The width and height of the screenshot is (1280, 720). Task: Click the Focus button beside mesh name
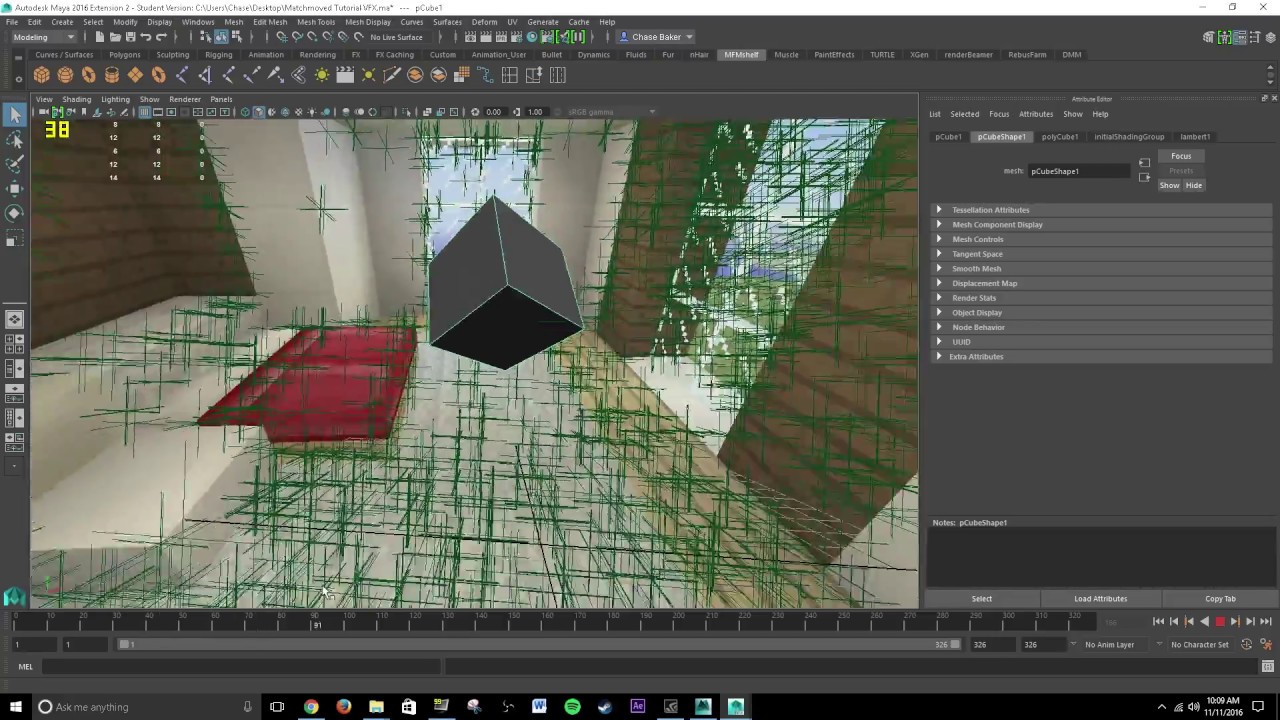pos(1181,156)
